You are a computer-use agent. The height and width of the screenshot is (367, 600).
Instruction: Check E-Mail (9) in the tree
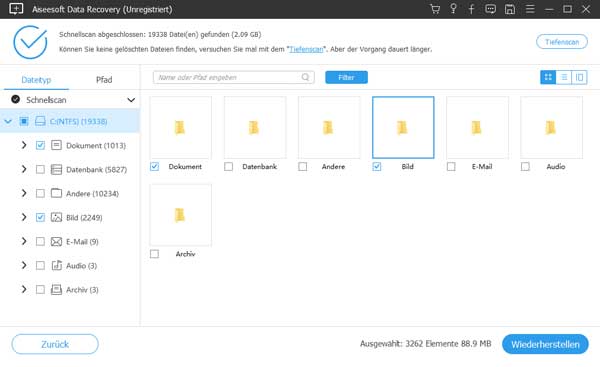pos(40,241)
